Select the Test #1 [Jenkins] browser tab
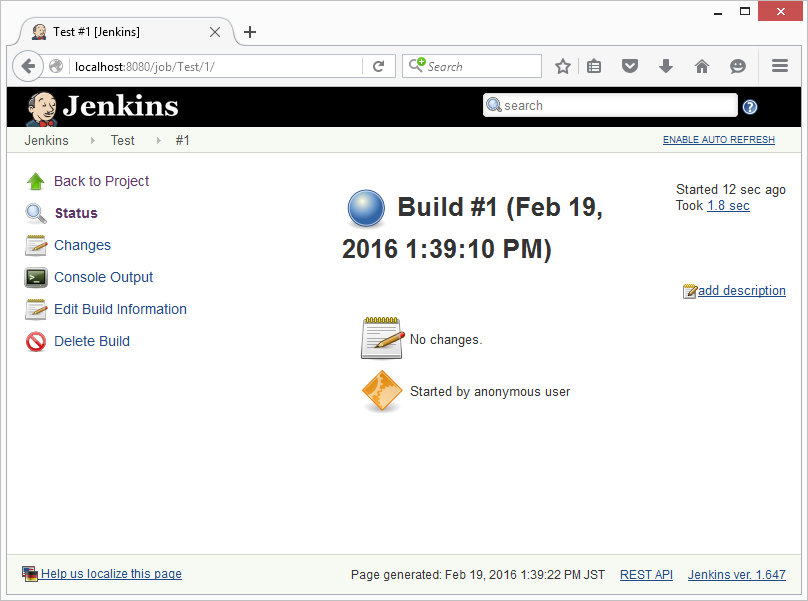 (126, 32)
